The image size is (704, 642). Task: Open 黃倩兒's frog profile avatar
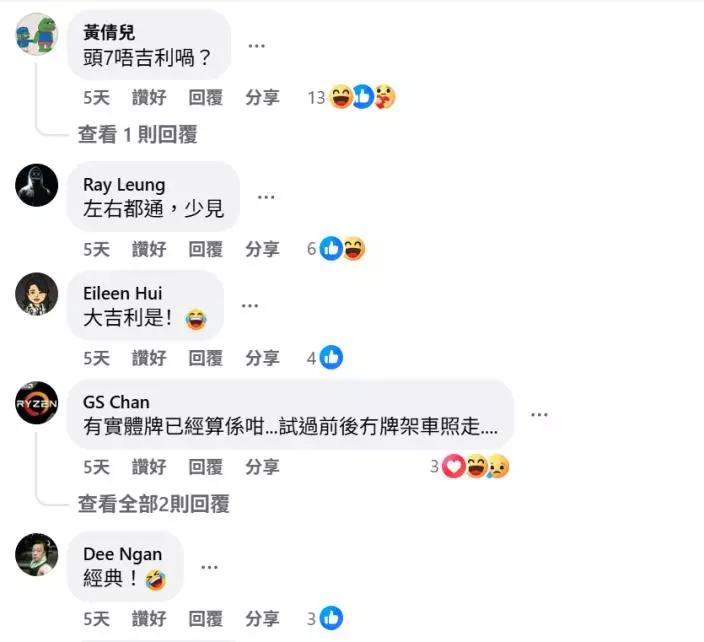coord(36,34)
